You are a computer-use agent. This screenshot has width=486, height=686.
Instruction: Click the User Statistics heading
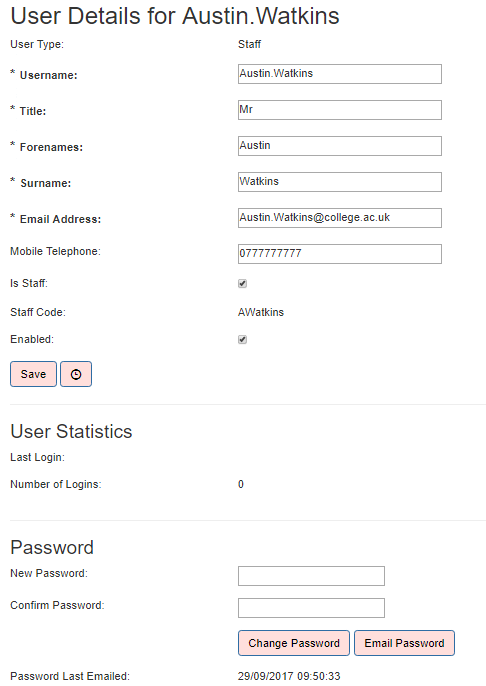(71, 431)
